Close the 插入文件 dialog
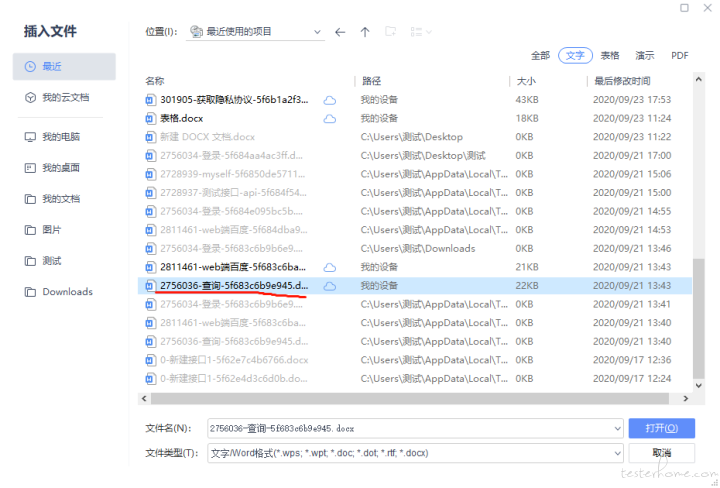This screenshot has width=720, height=488. [708, 8]
